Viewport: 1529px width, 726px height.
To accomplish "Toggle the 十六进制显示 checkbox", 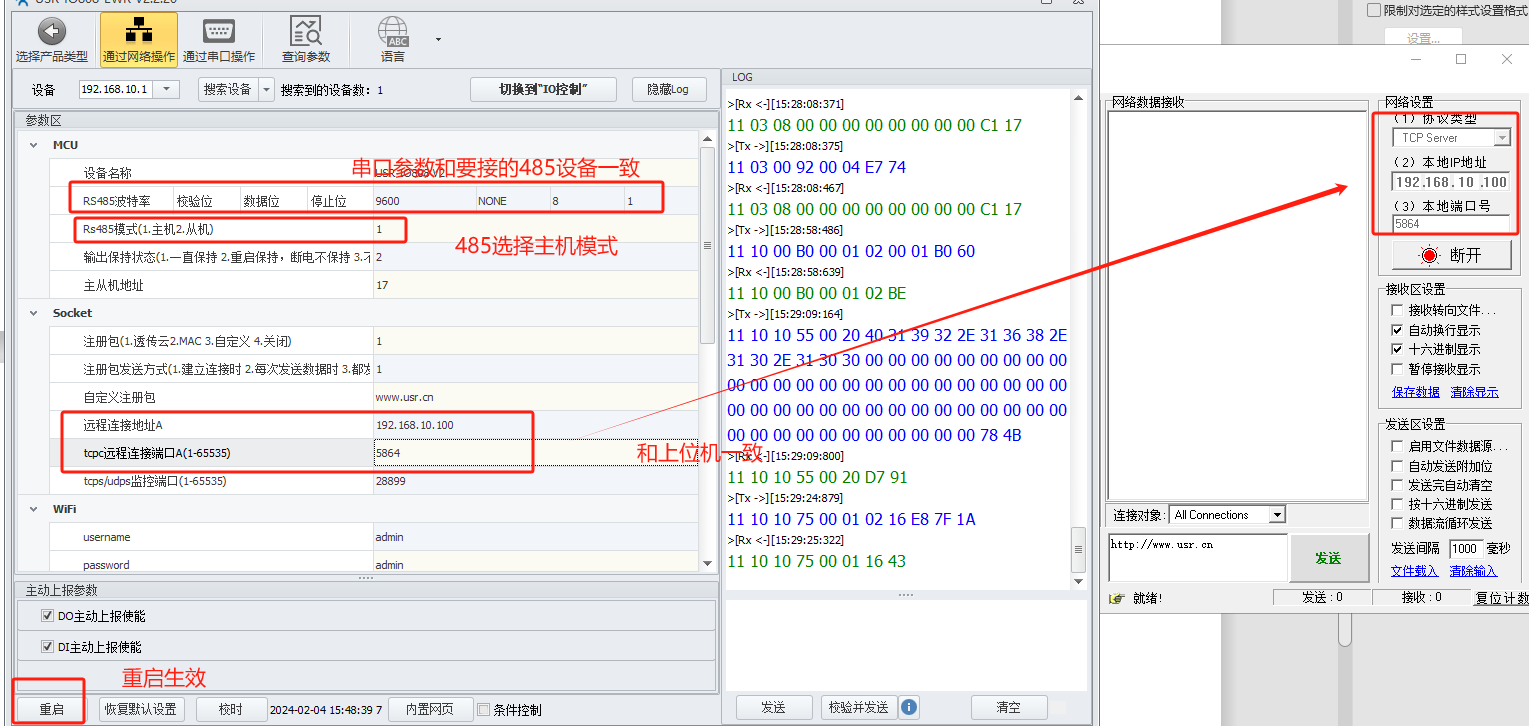I will click(1398, 349).
